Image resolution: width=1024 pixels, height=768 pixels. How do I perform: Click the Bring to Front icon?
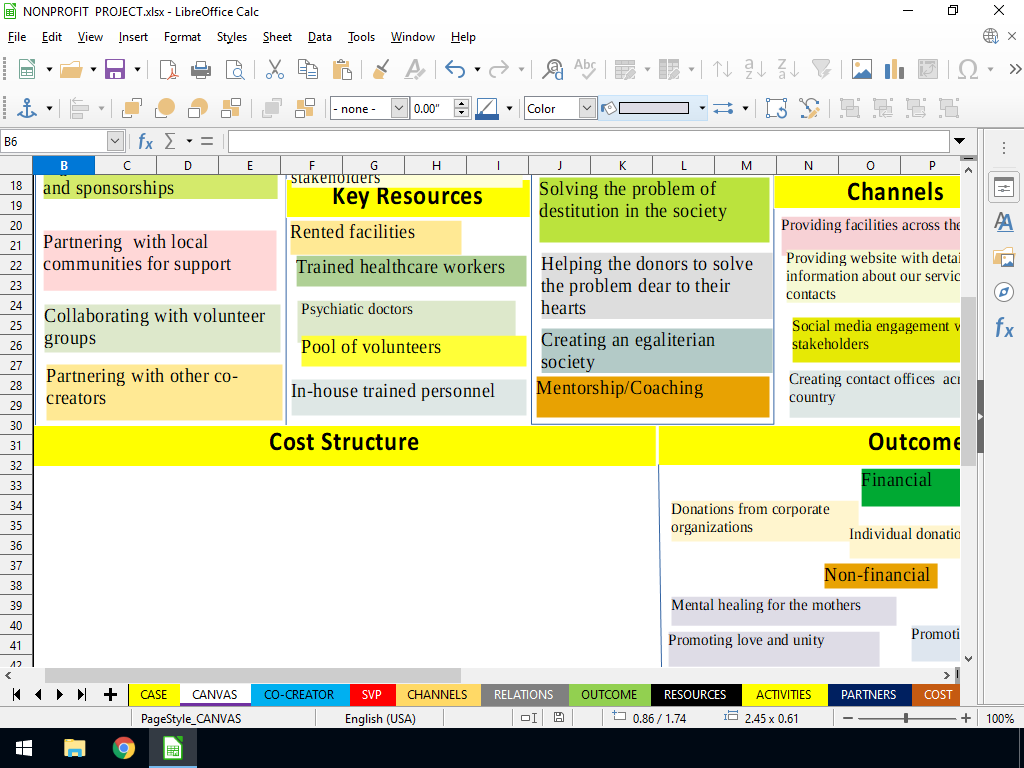point(131,108)
